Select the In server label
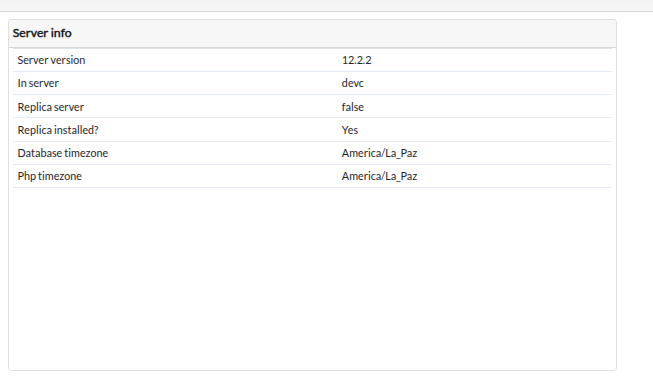 pos(38,83)
